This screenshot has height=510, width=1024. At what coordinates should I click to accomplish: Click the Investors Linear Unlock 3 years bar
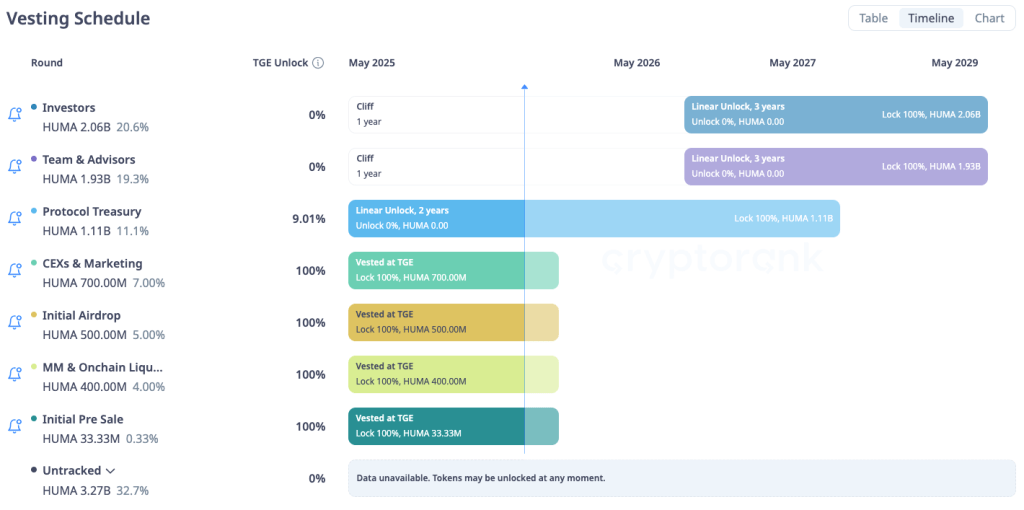(x=835, y=115)
